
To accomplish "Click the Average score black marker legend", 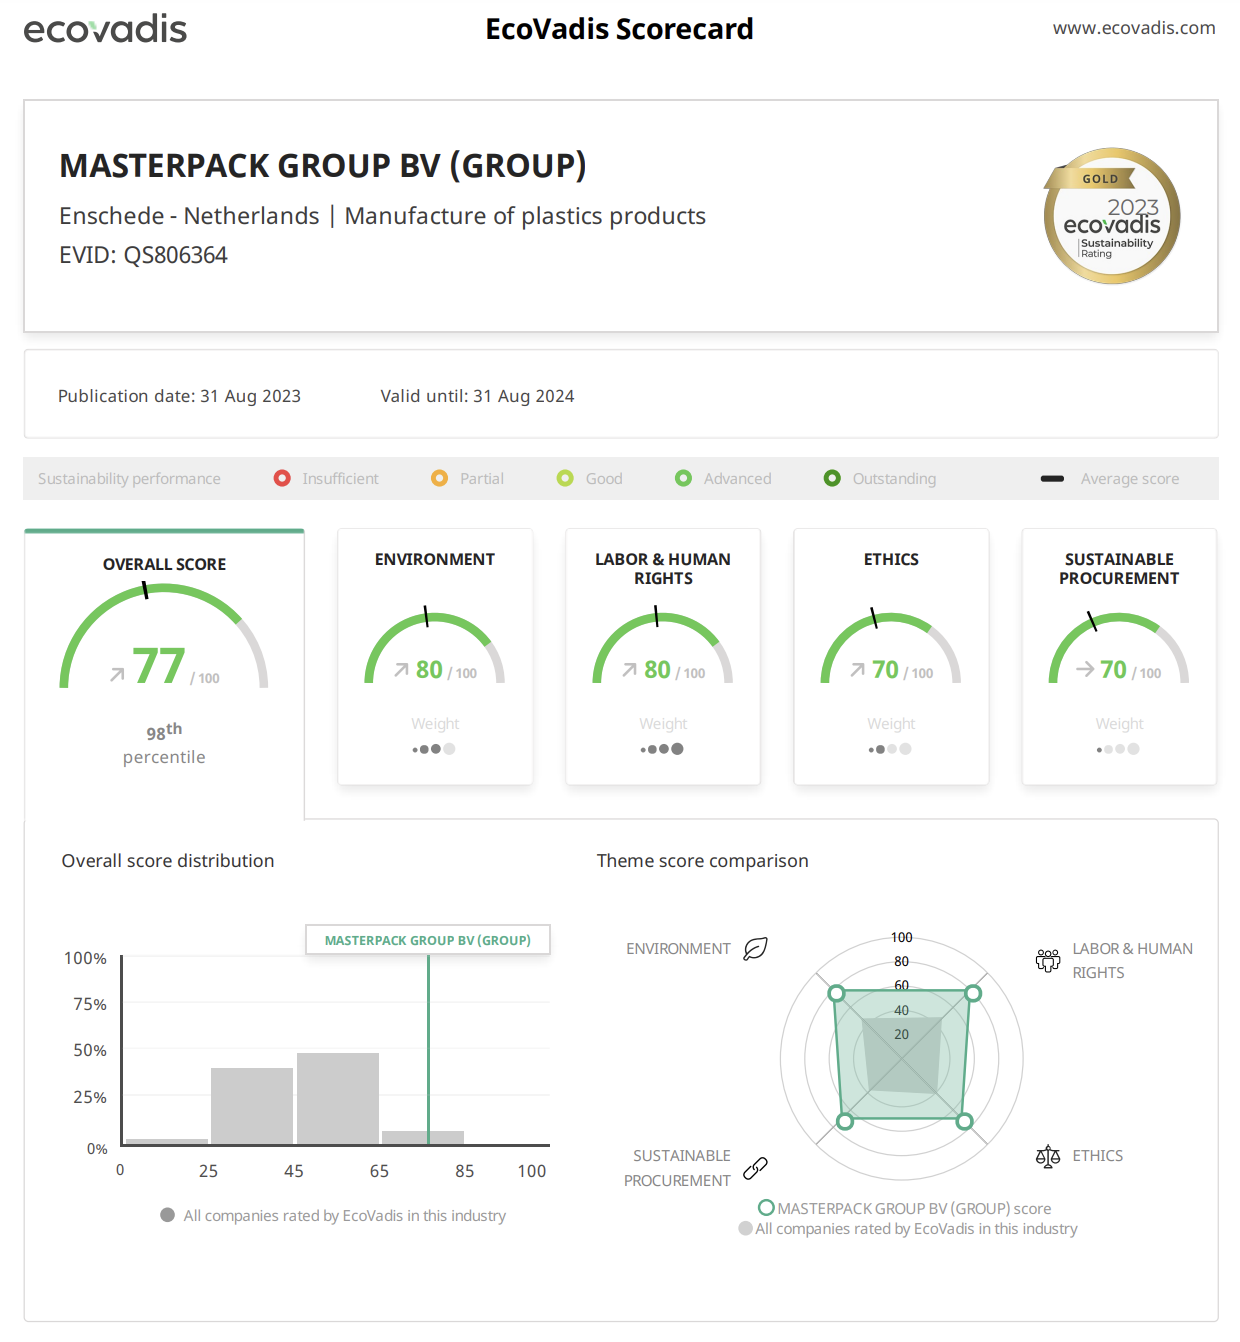I will click(1052, 479).
